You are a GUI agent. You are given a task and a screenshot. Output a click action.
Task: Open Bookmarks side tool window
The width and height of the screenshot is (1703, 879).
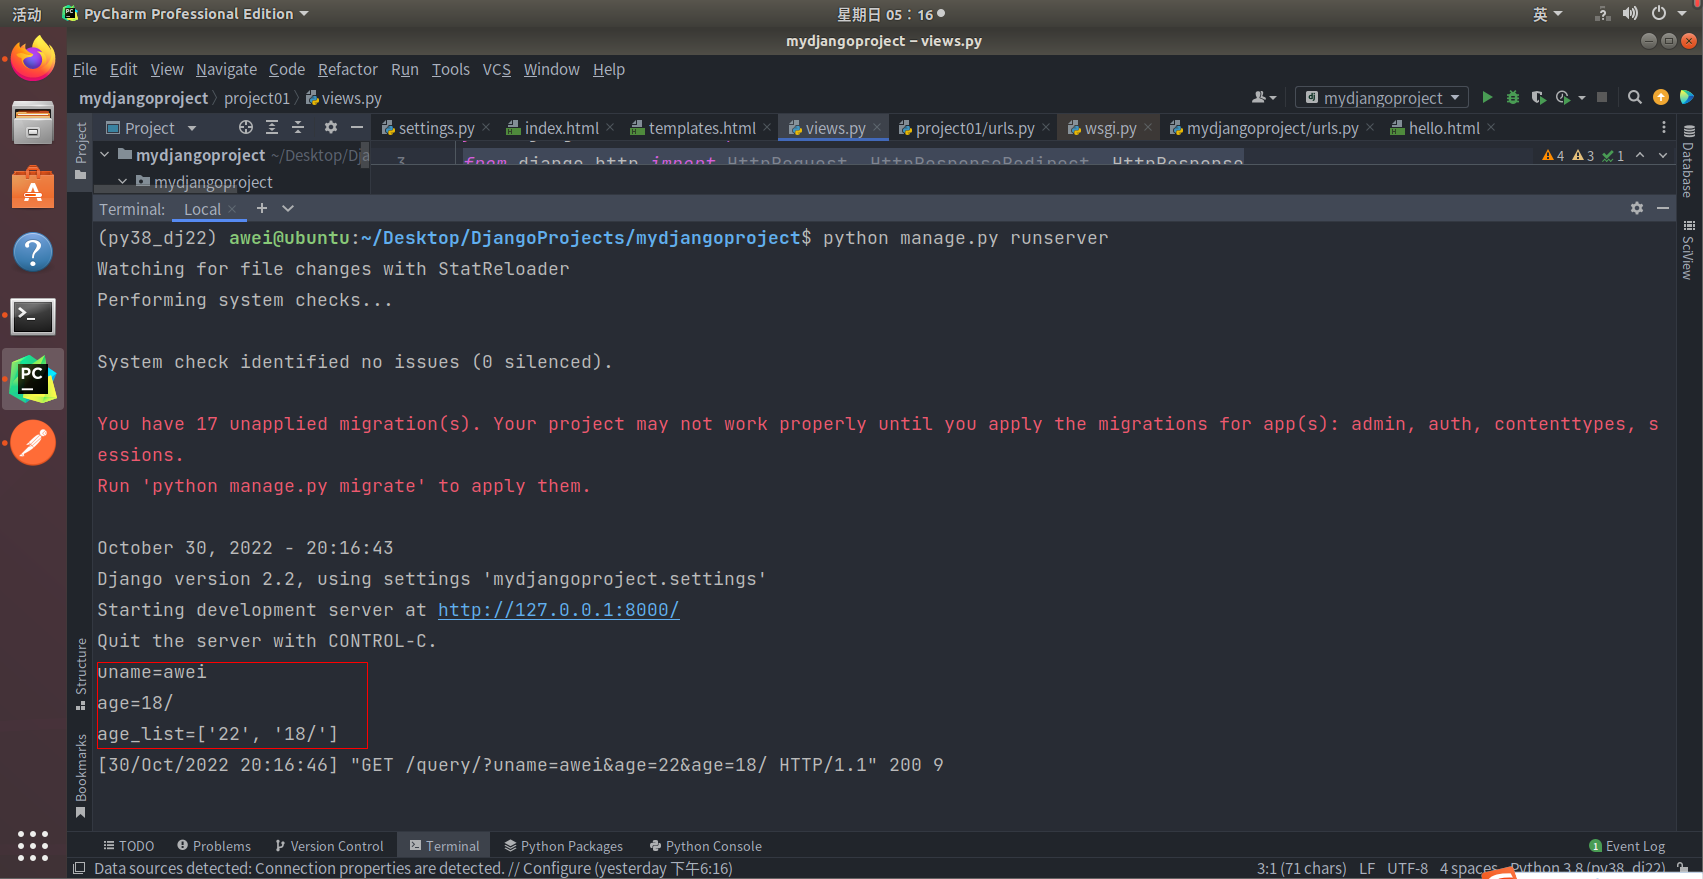pos(81,775)
